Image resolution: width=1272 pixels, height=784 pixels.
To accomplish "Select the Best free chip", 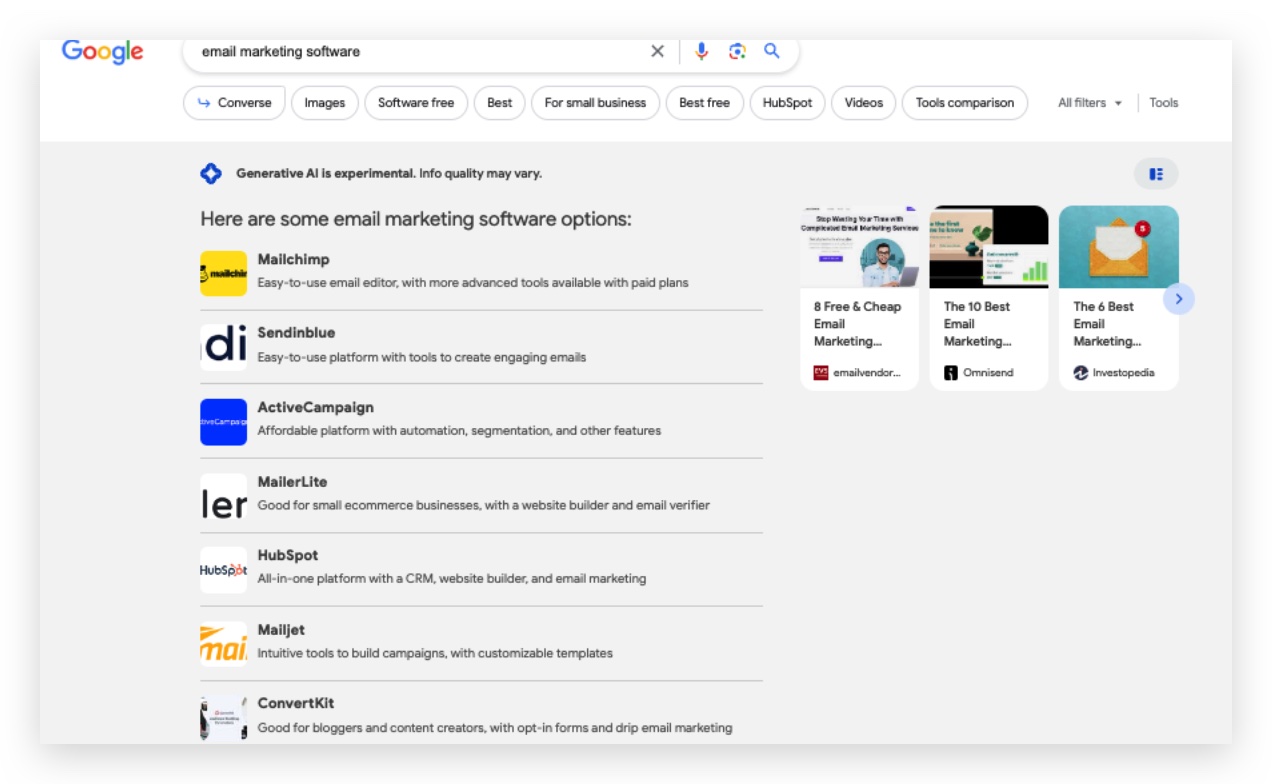I will [x=705, y=103].
